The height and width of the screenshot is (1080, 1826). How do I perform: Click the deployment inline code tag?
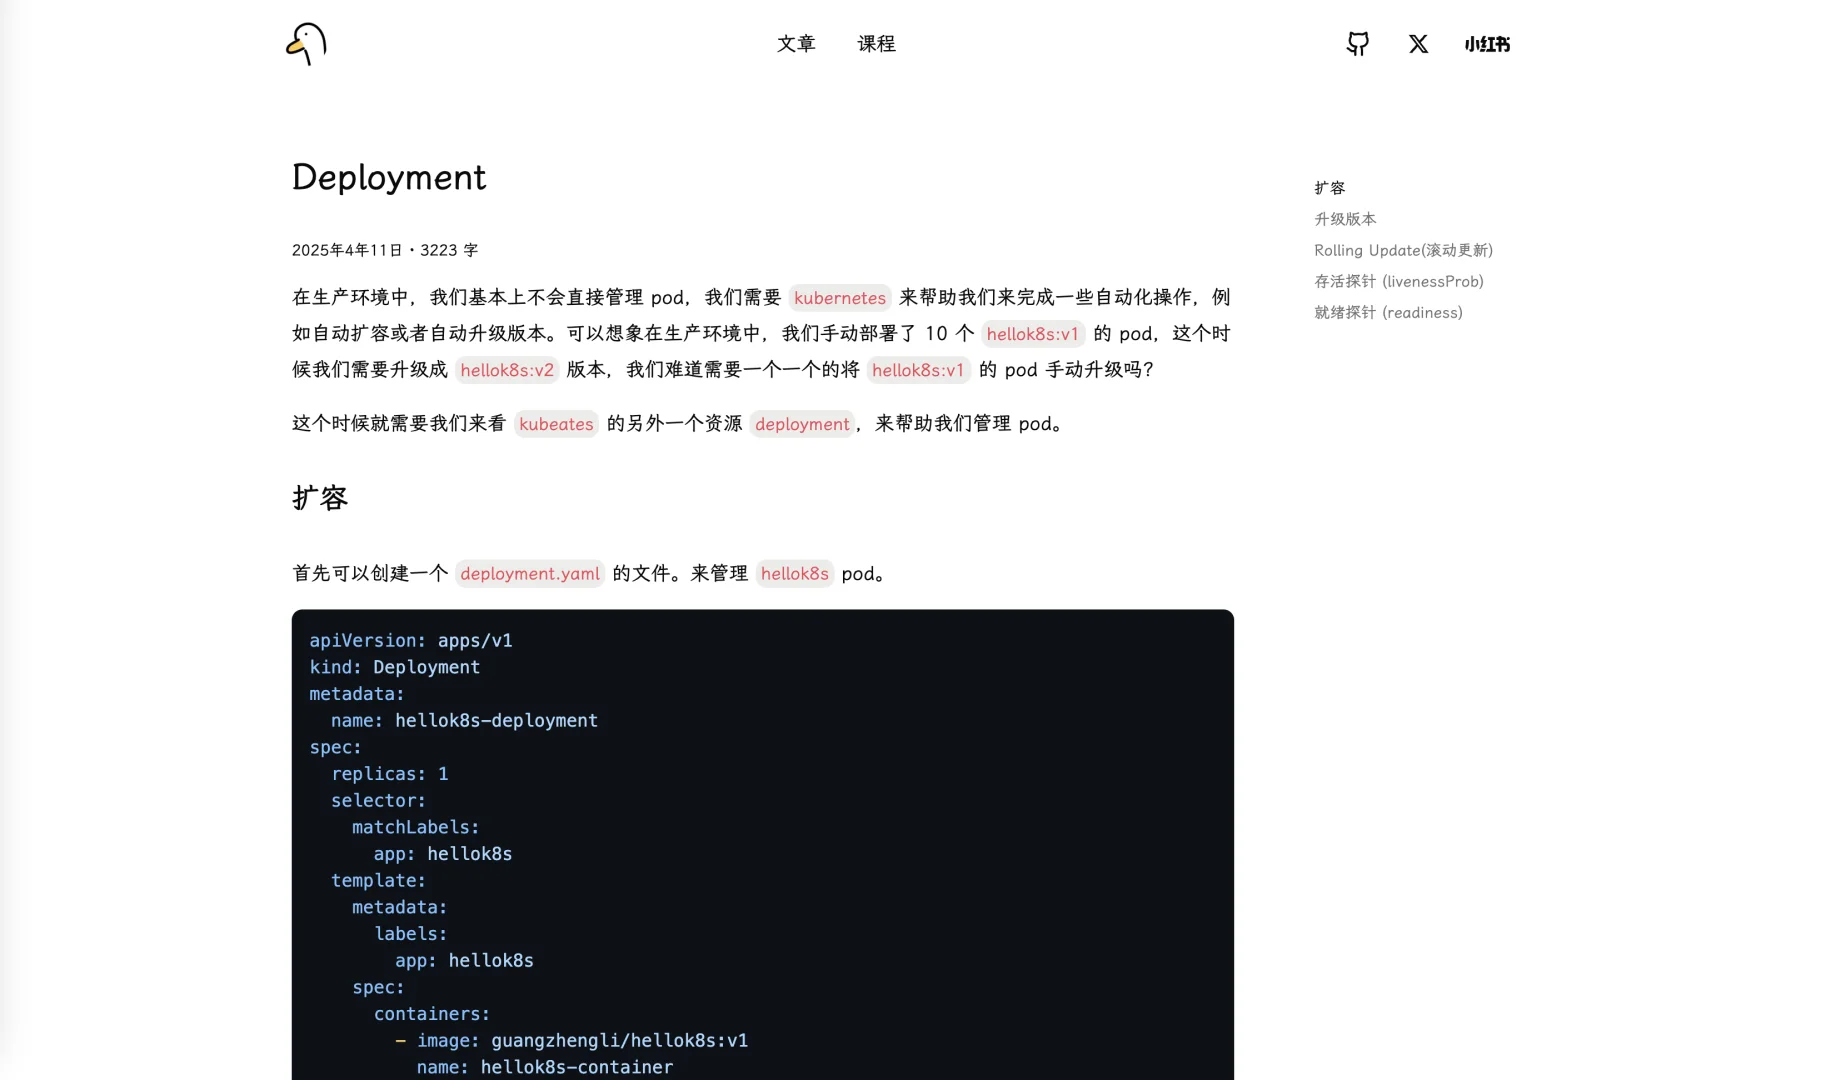click(x=802, y=424)
